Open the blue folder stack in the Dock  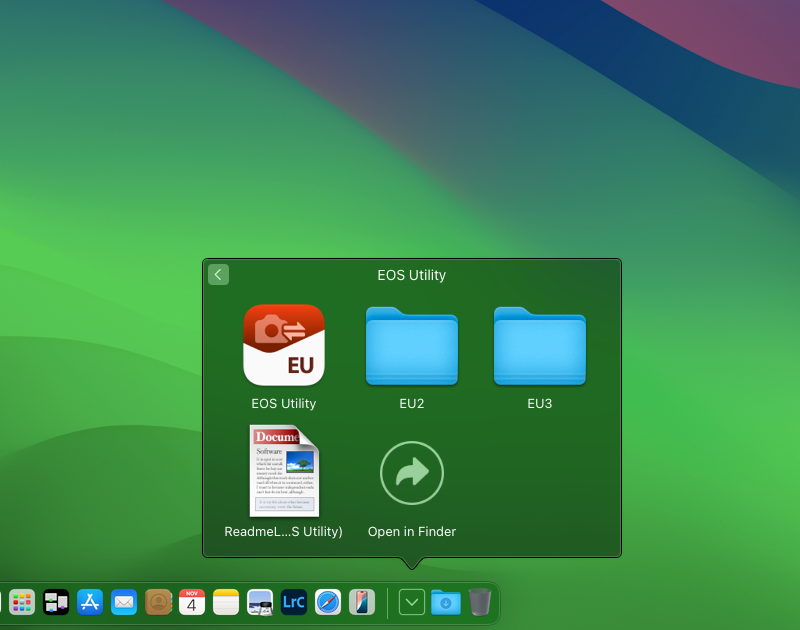tap(446, 602)
